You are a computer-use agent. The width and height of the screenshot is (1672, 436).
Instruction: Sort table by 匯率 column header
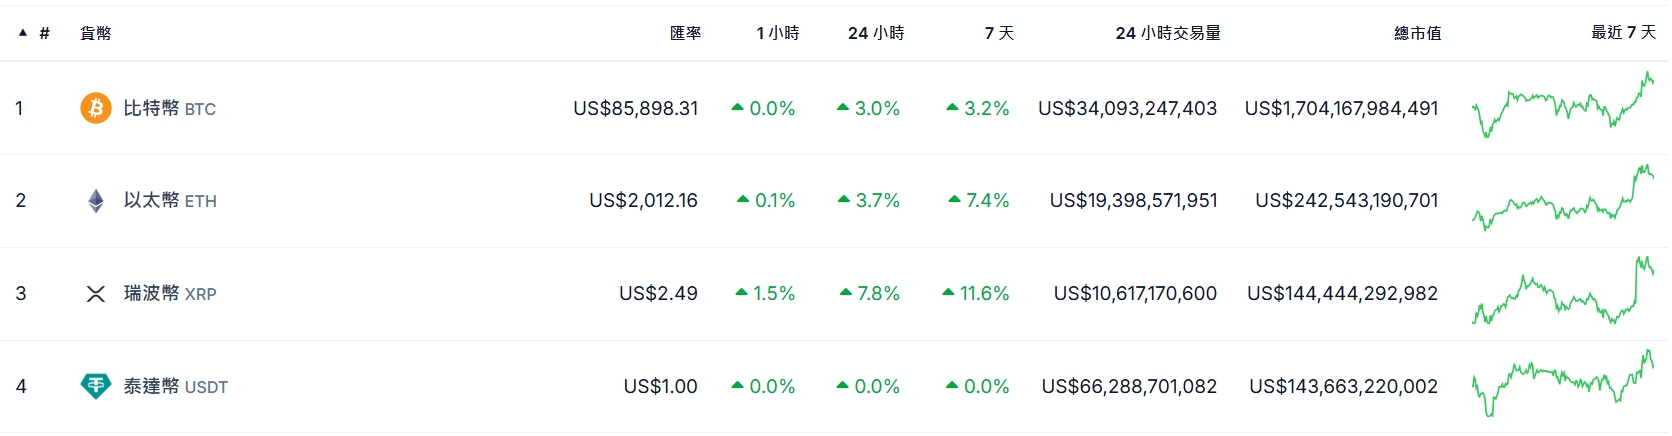pyautogui.click(x=685, y=33)
